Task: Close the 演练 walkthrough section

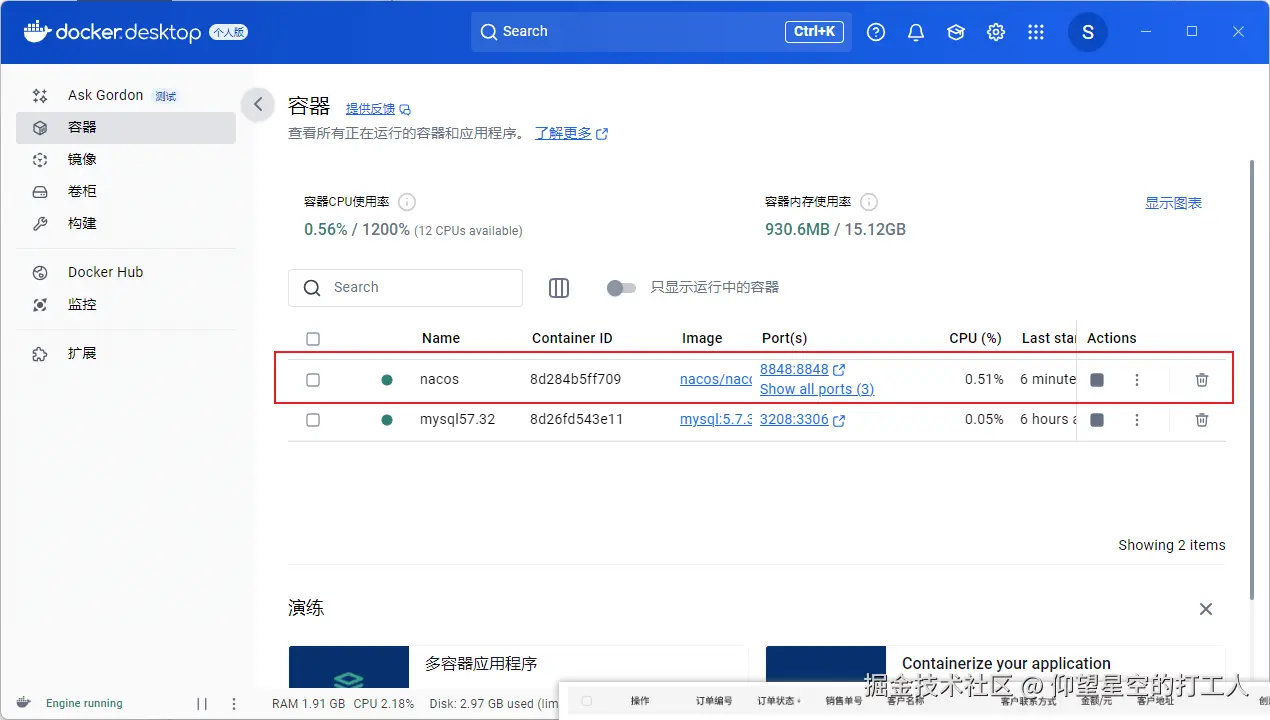Action: click(x=1206, y=609)
